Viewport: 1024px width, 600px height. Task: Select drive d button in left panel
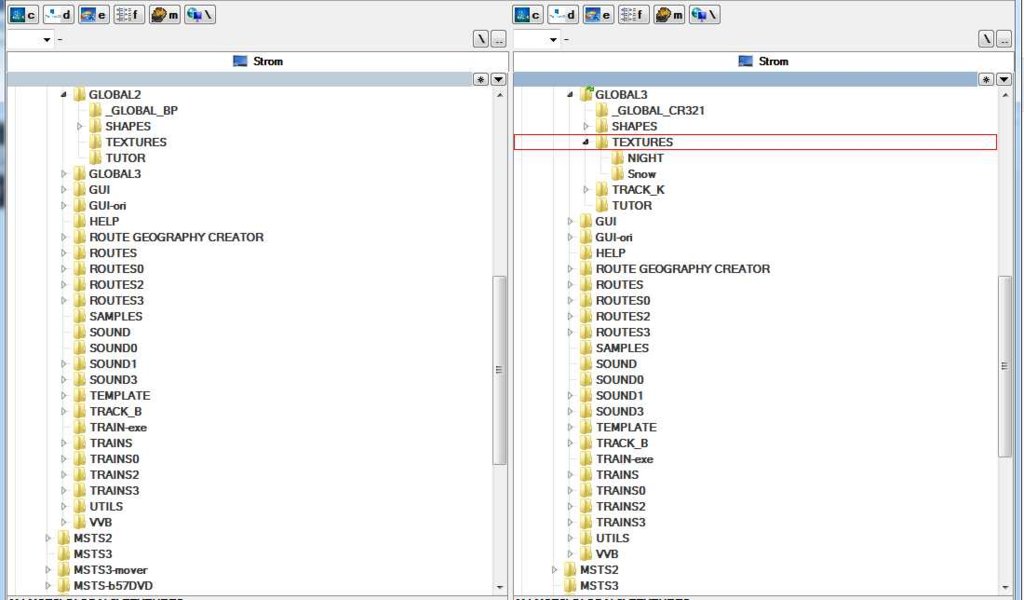click(x=58, y=14)
